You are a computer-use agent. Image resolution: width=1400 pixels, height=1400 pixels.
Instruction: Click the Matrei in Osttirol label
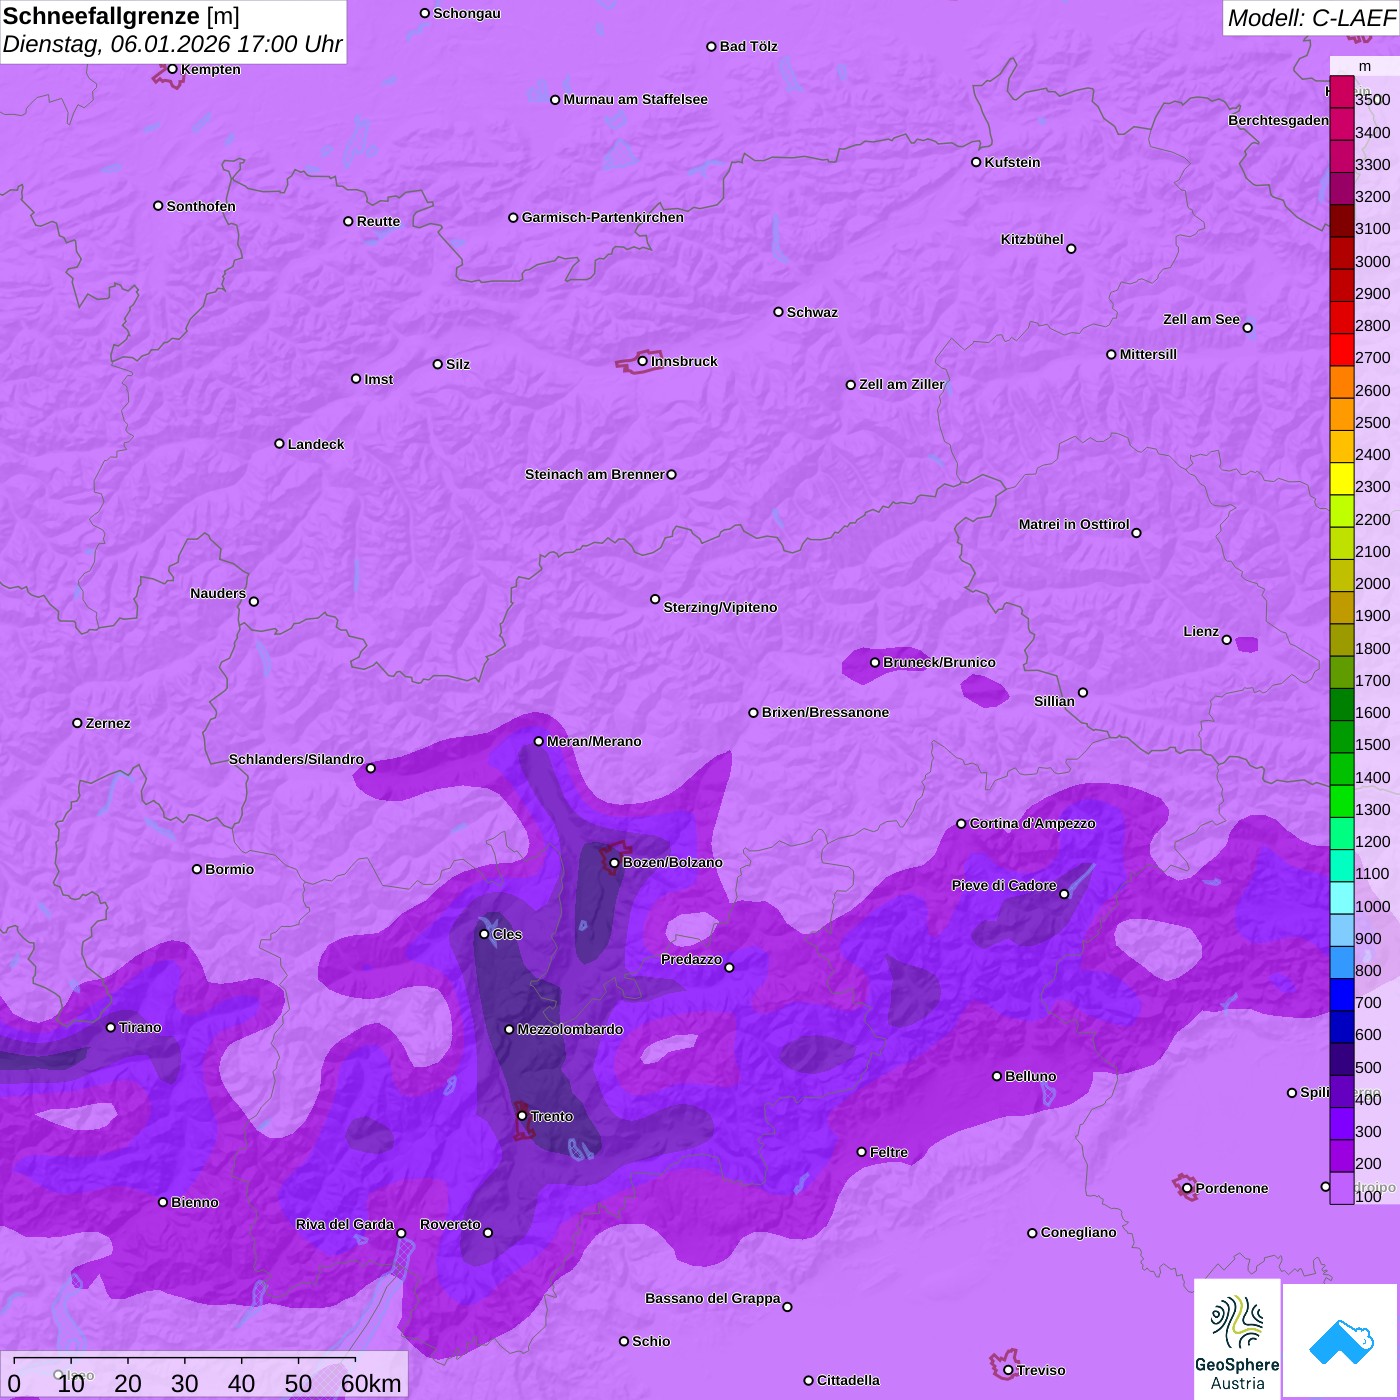pyautogui.click(x=1074, y=524)
